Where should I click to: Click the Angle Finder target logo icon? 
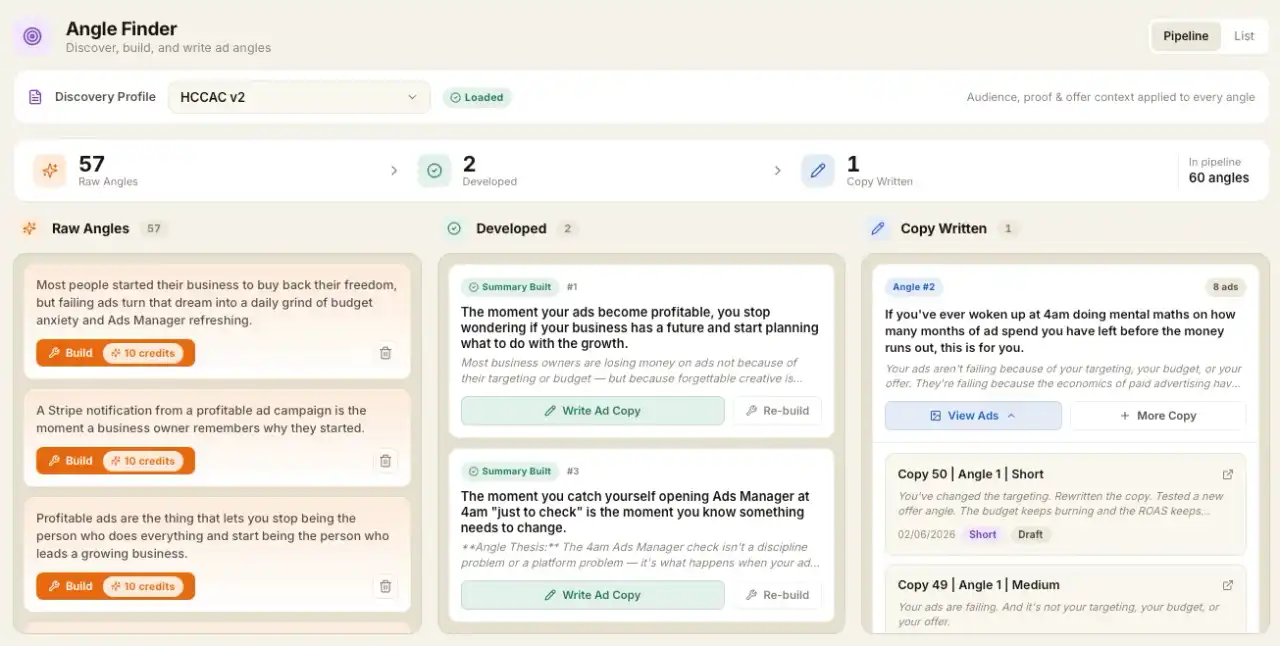32,36
